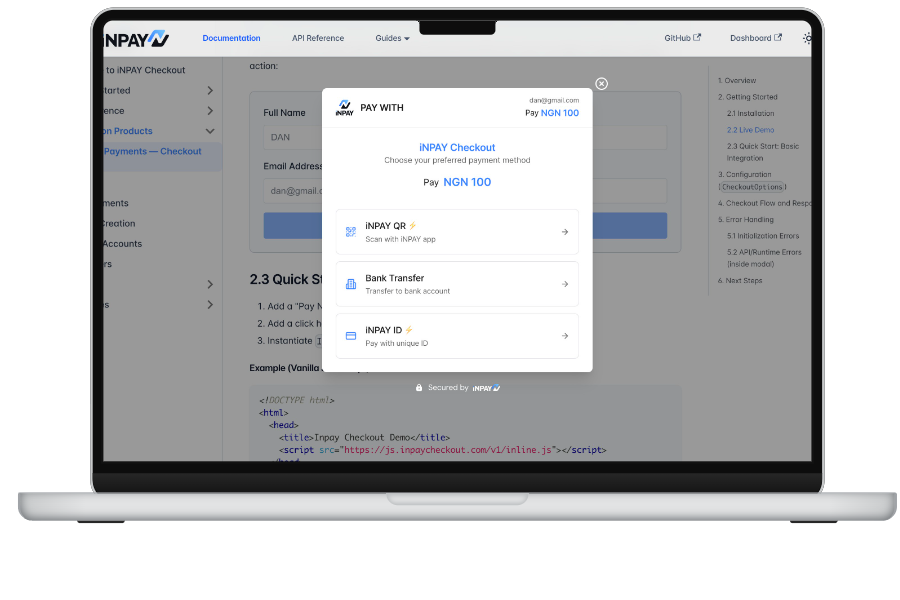Open the Dashboard external link
The width and height of the screenshot is (900, 600).
756,38
